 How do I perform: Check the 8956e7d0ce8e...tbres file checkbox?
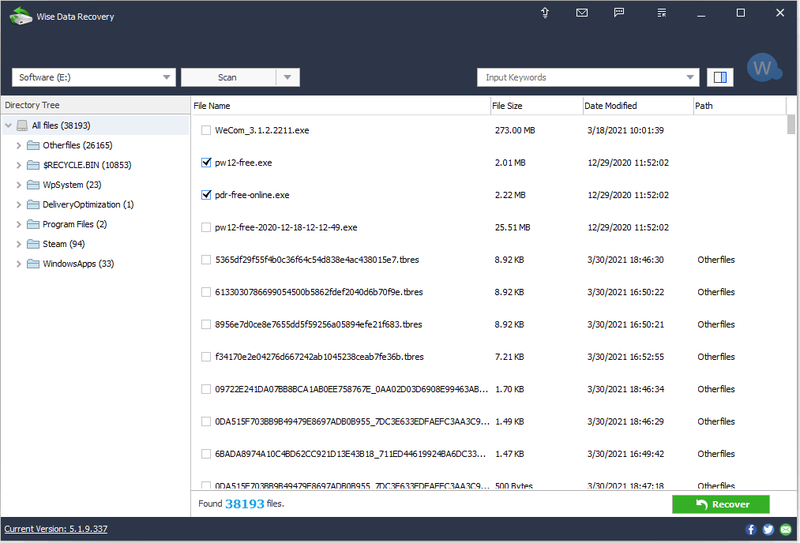pyautogui.click(x=206, y=325)
